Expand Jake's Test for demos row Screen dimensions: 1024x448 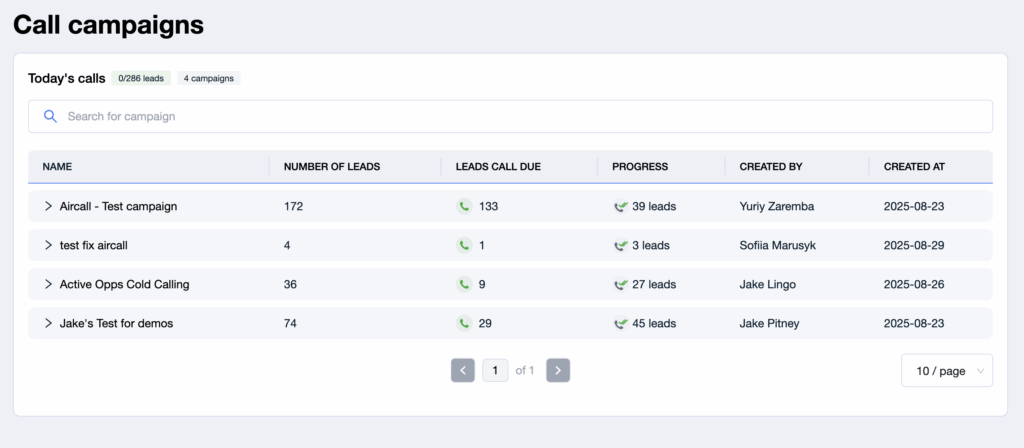48,323
